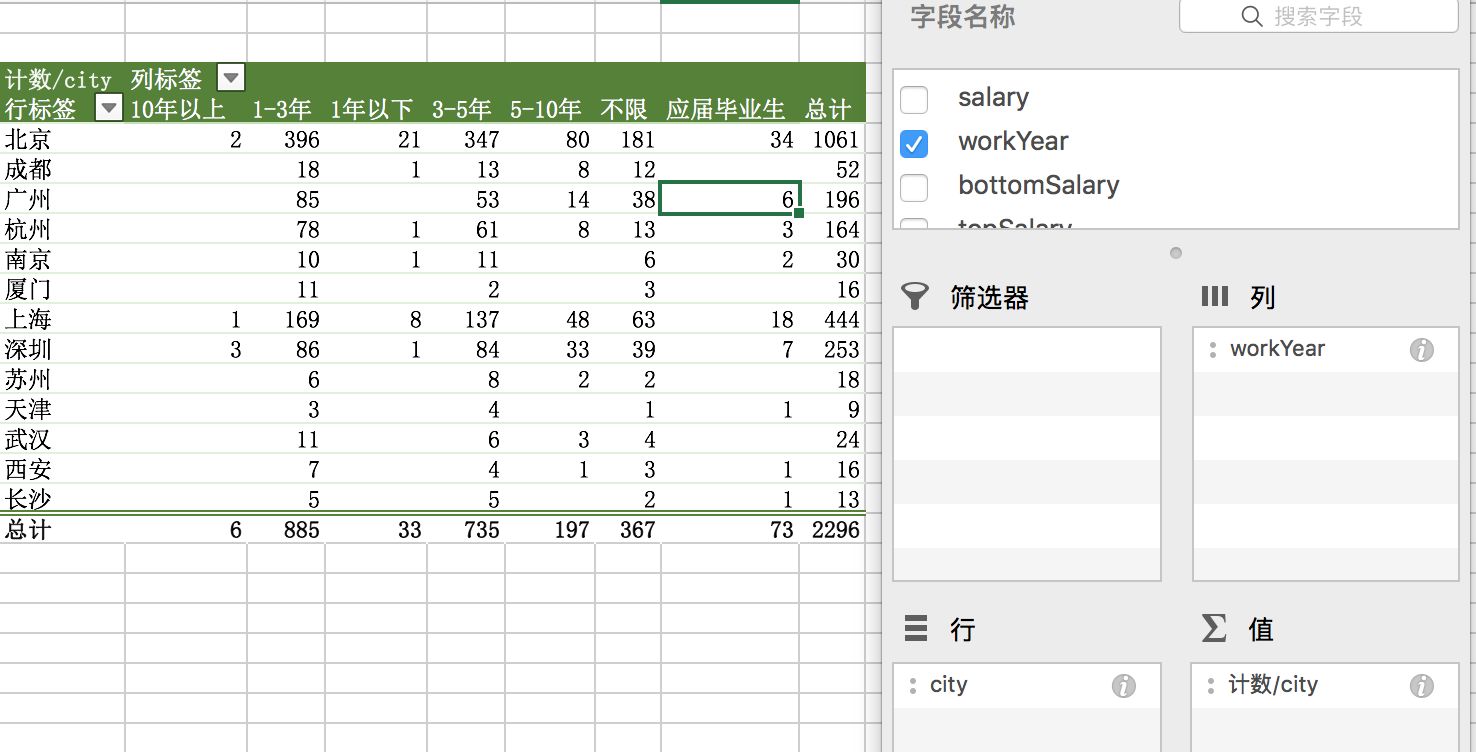Select grand total cell 2296
Viewport: 1476px width, 752px height.
point(835,529)
